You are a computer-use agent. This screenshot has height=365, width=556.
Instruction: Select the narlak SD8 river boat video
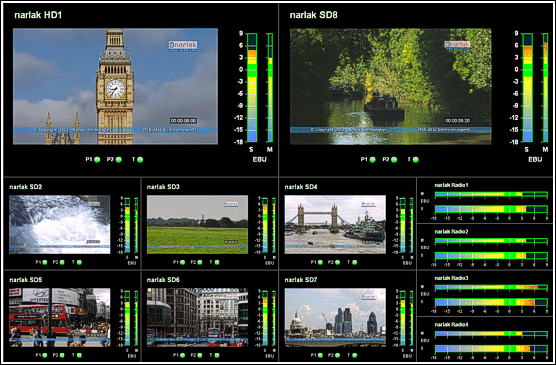pos(391,86)
